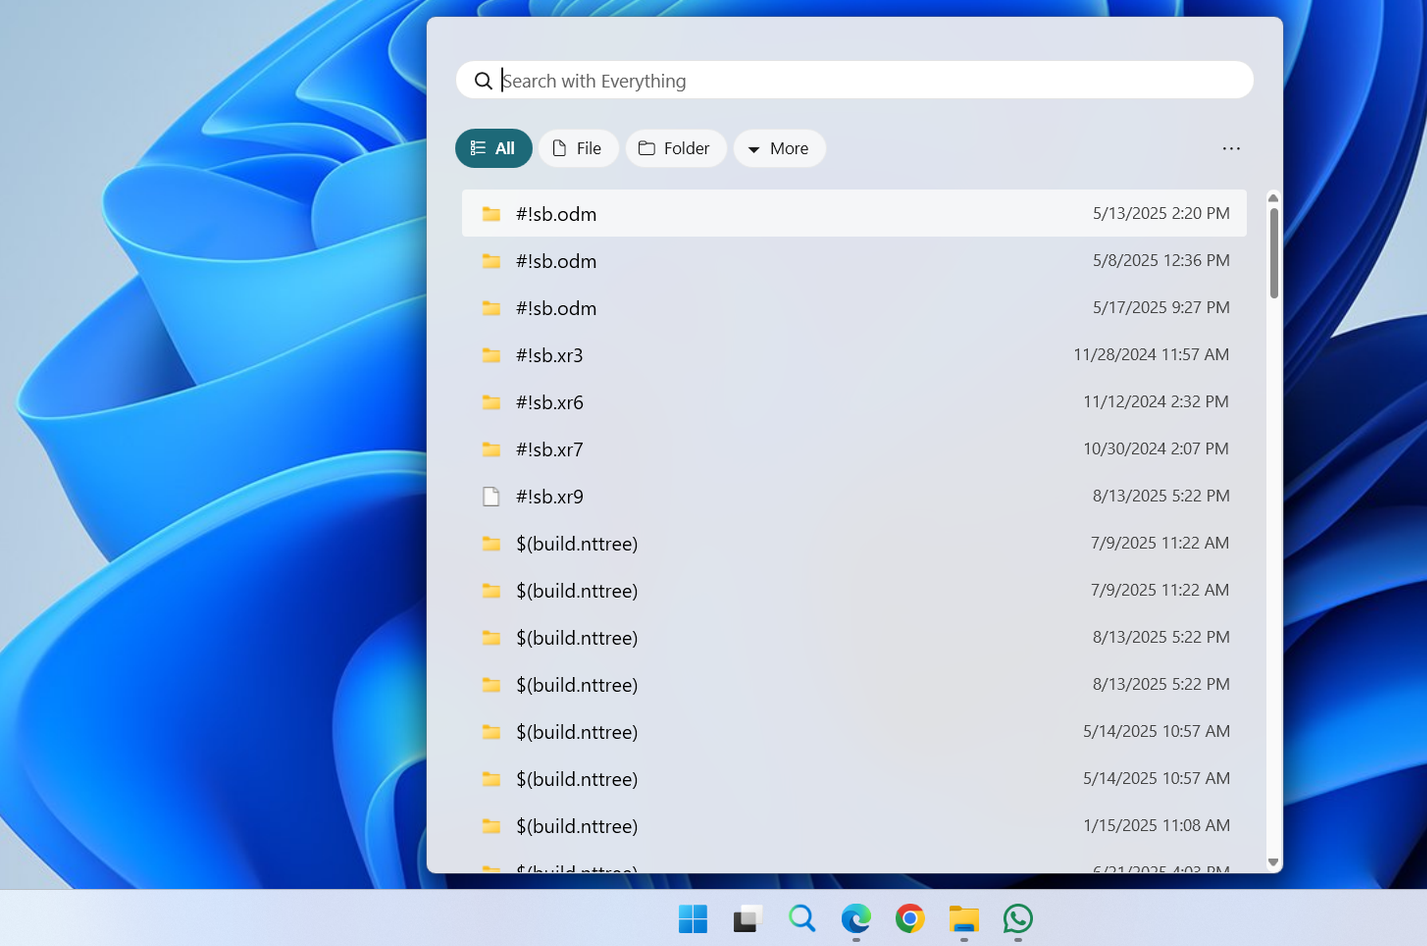
Task: Click the file icon beside #!sb.xr9
Action: 491,496
